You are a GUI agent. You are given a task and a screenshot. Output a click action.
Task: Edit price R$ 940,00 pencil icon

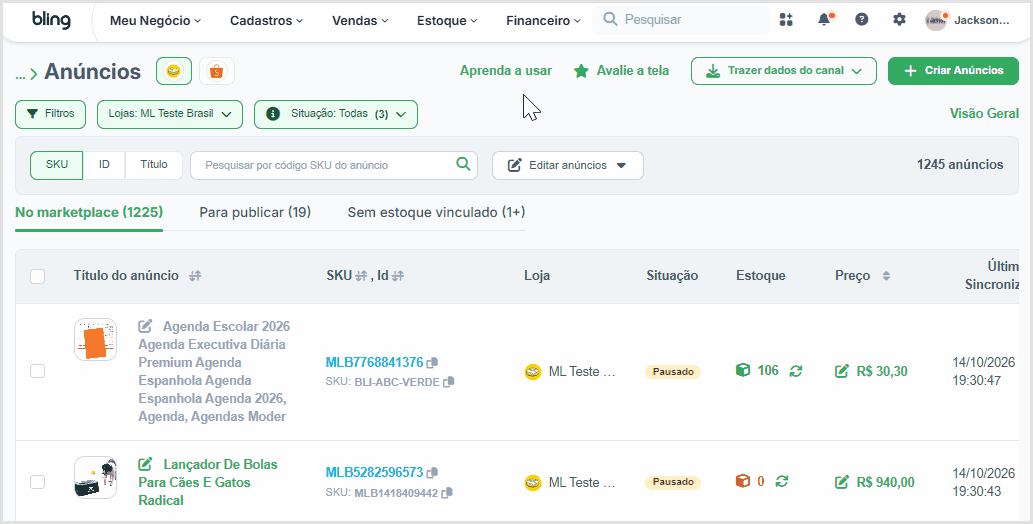click(842, 482)
